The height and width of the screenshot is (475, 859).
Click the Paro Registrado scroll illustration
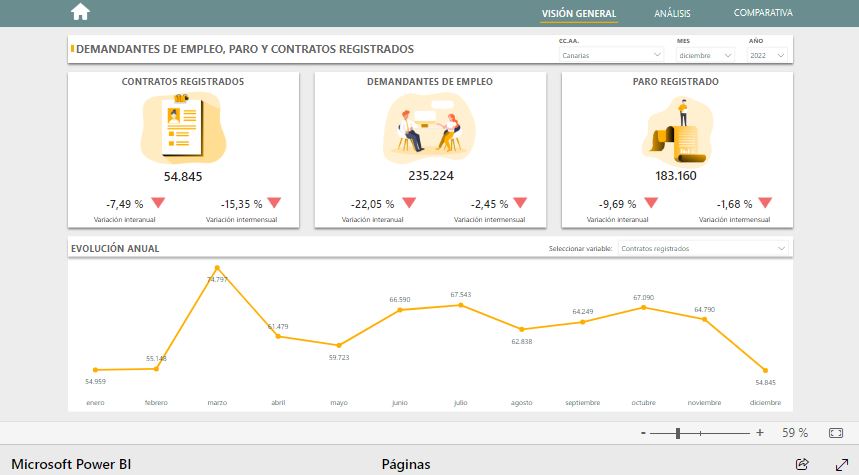677,131
